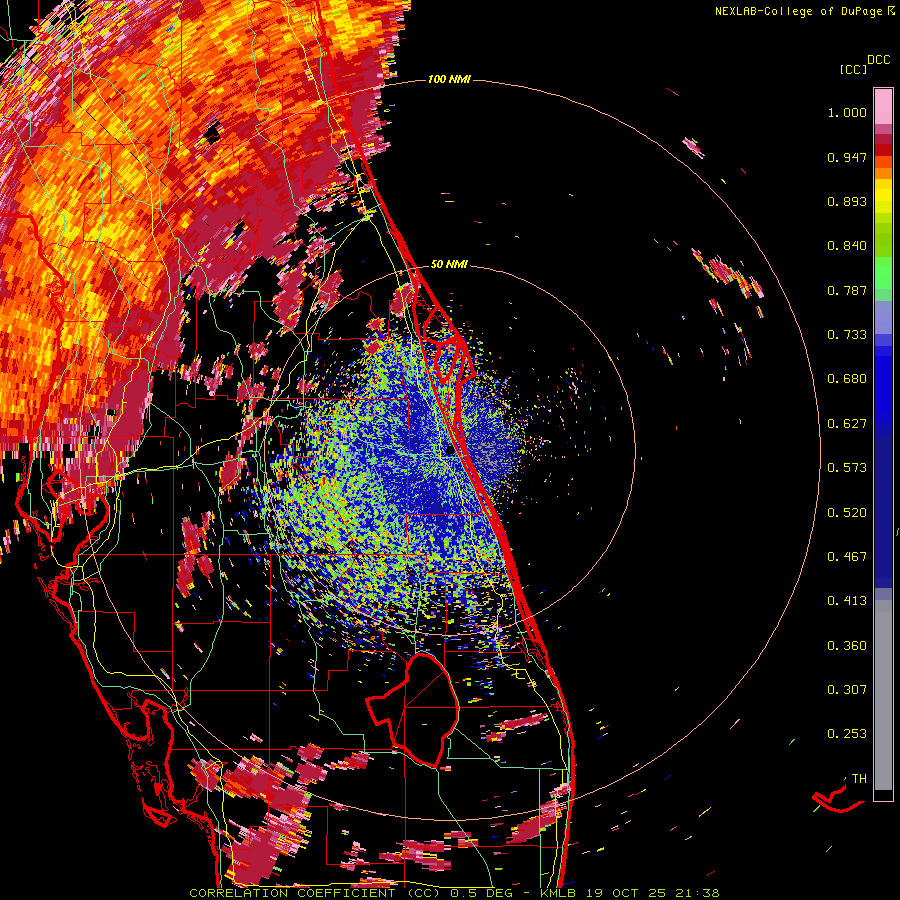
Task: Click the bright green segment of the color bar
Action: (883, 273)
